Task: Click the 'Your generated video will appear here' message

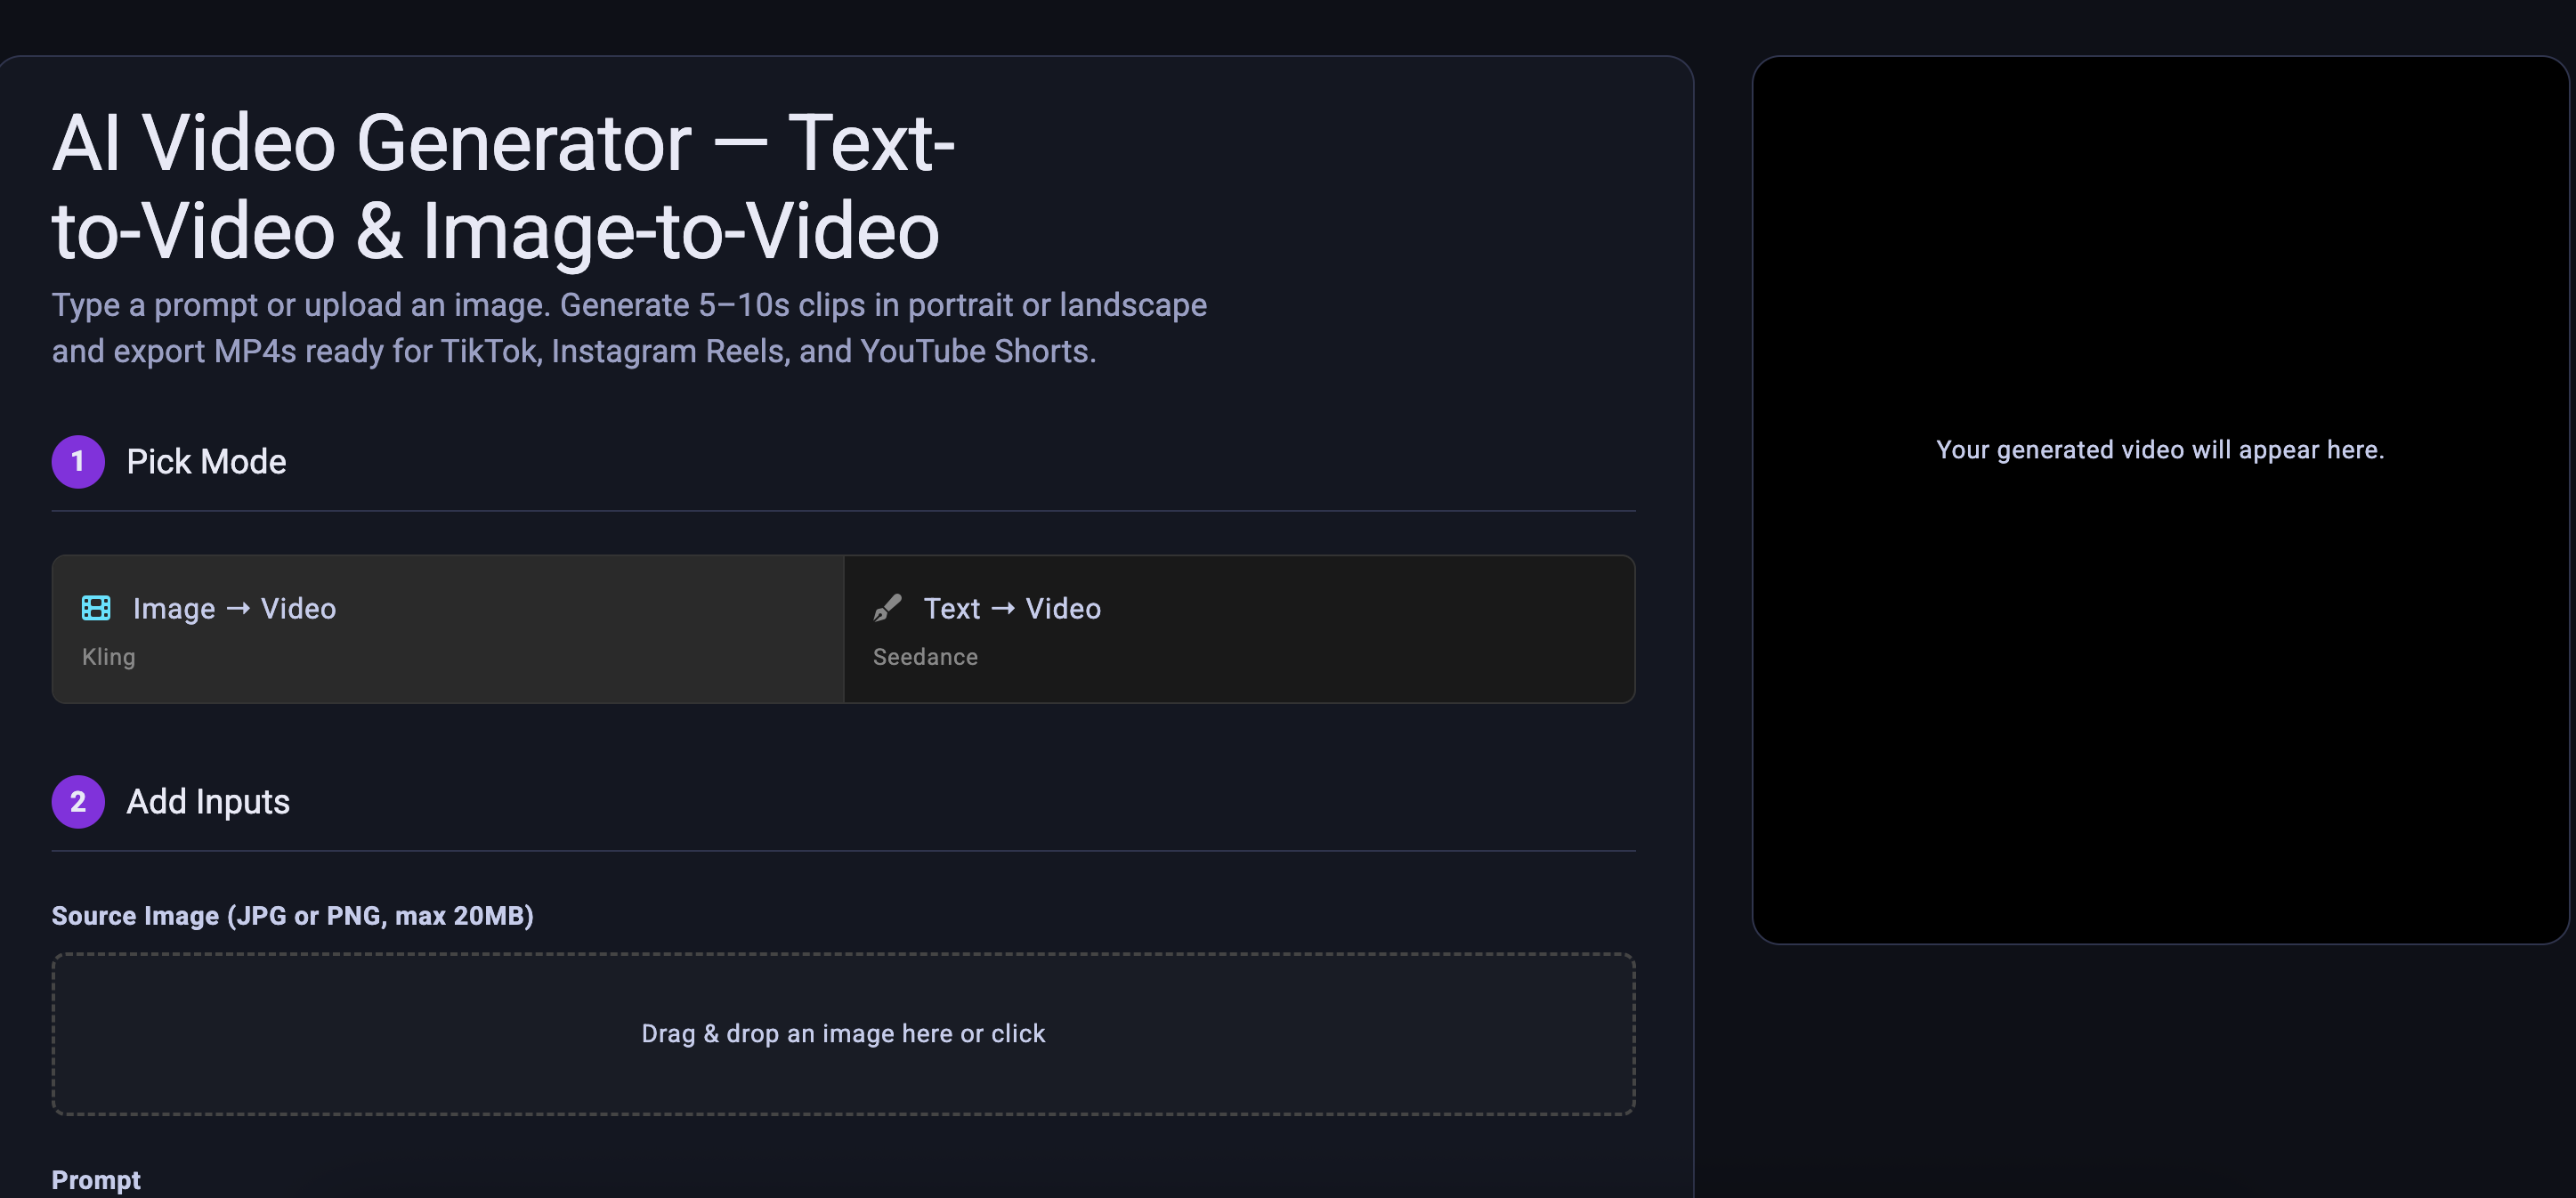Action: pos(2160,450)
